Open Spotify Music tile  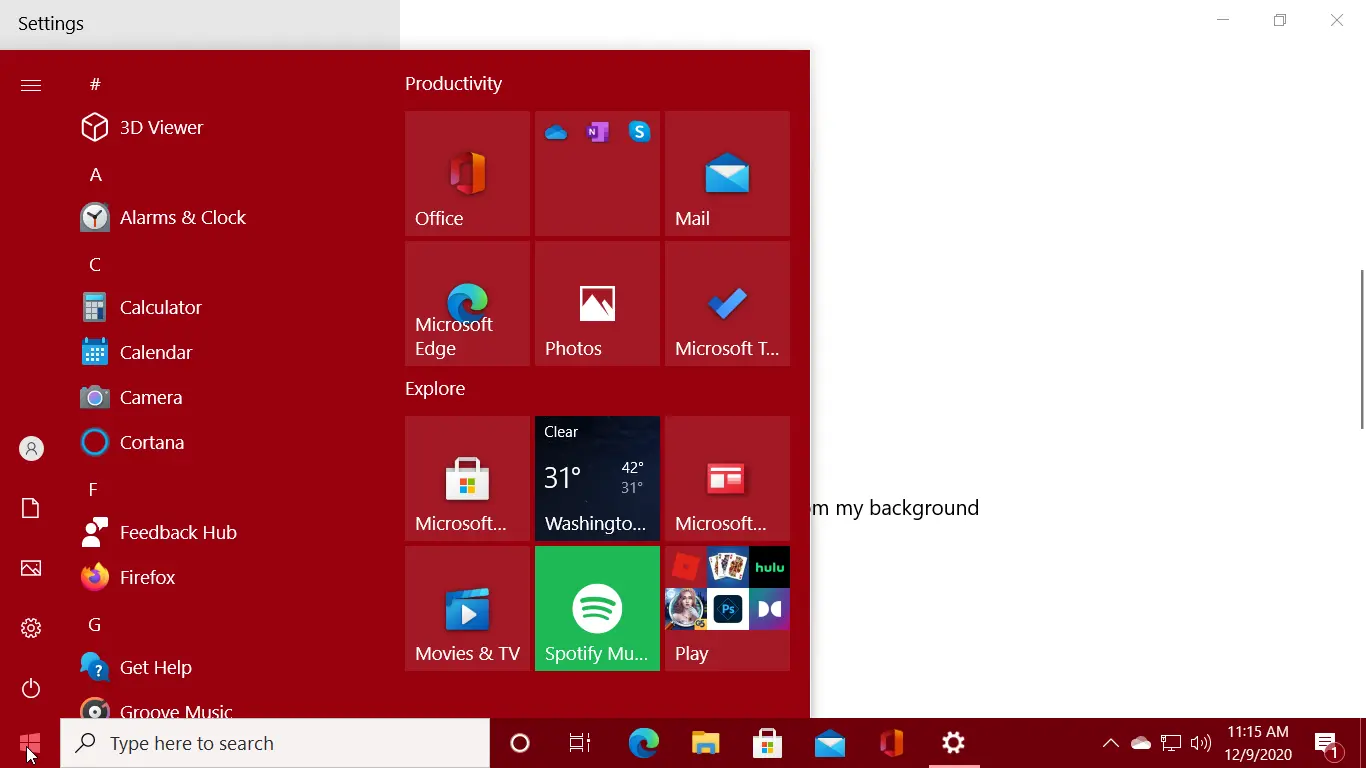click(597, 608)
